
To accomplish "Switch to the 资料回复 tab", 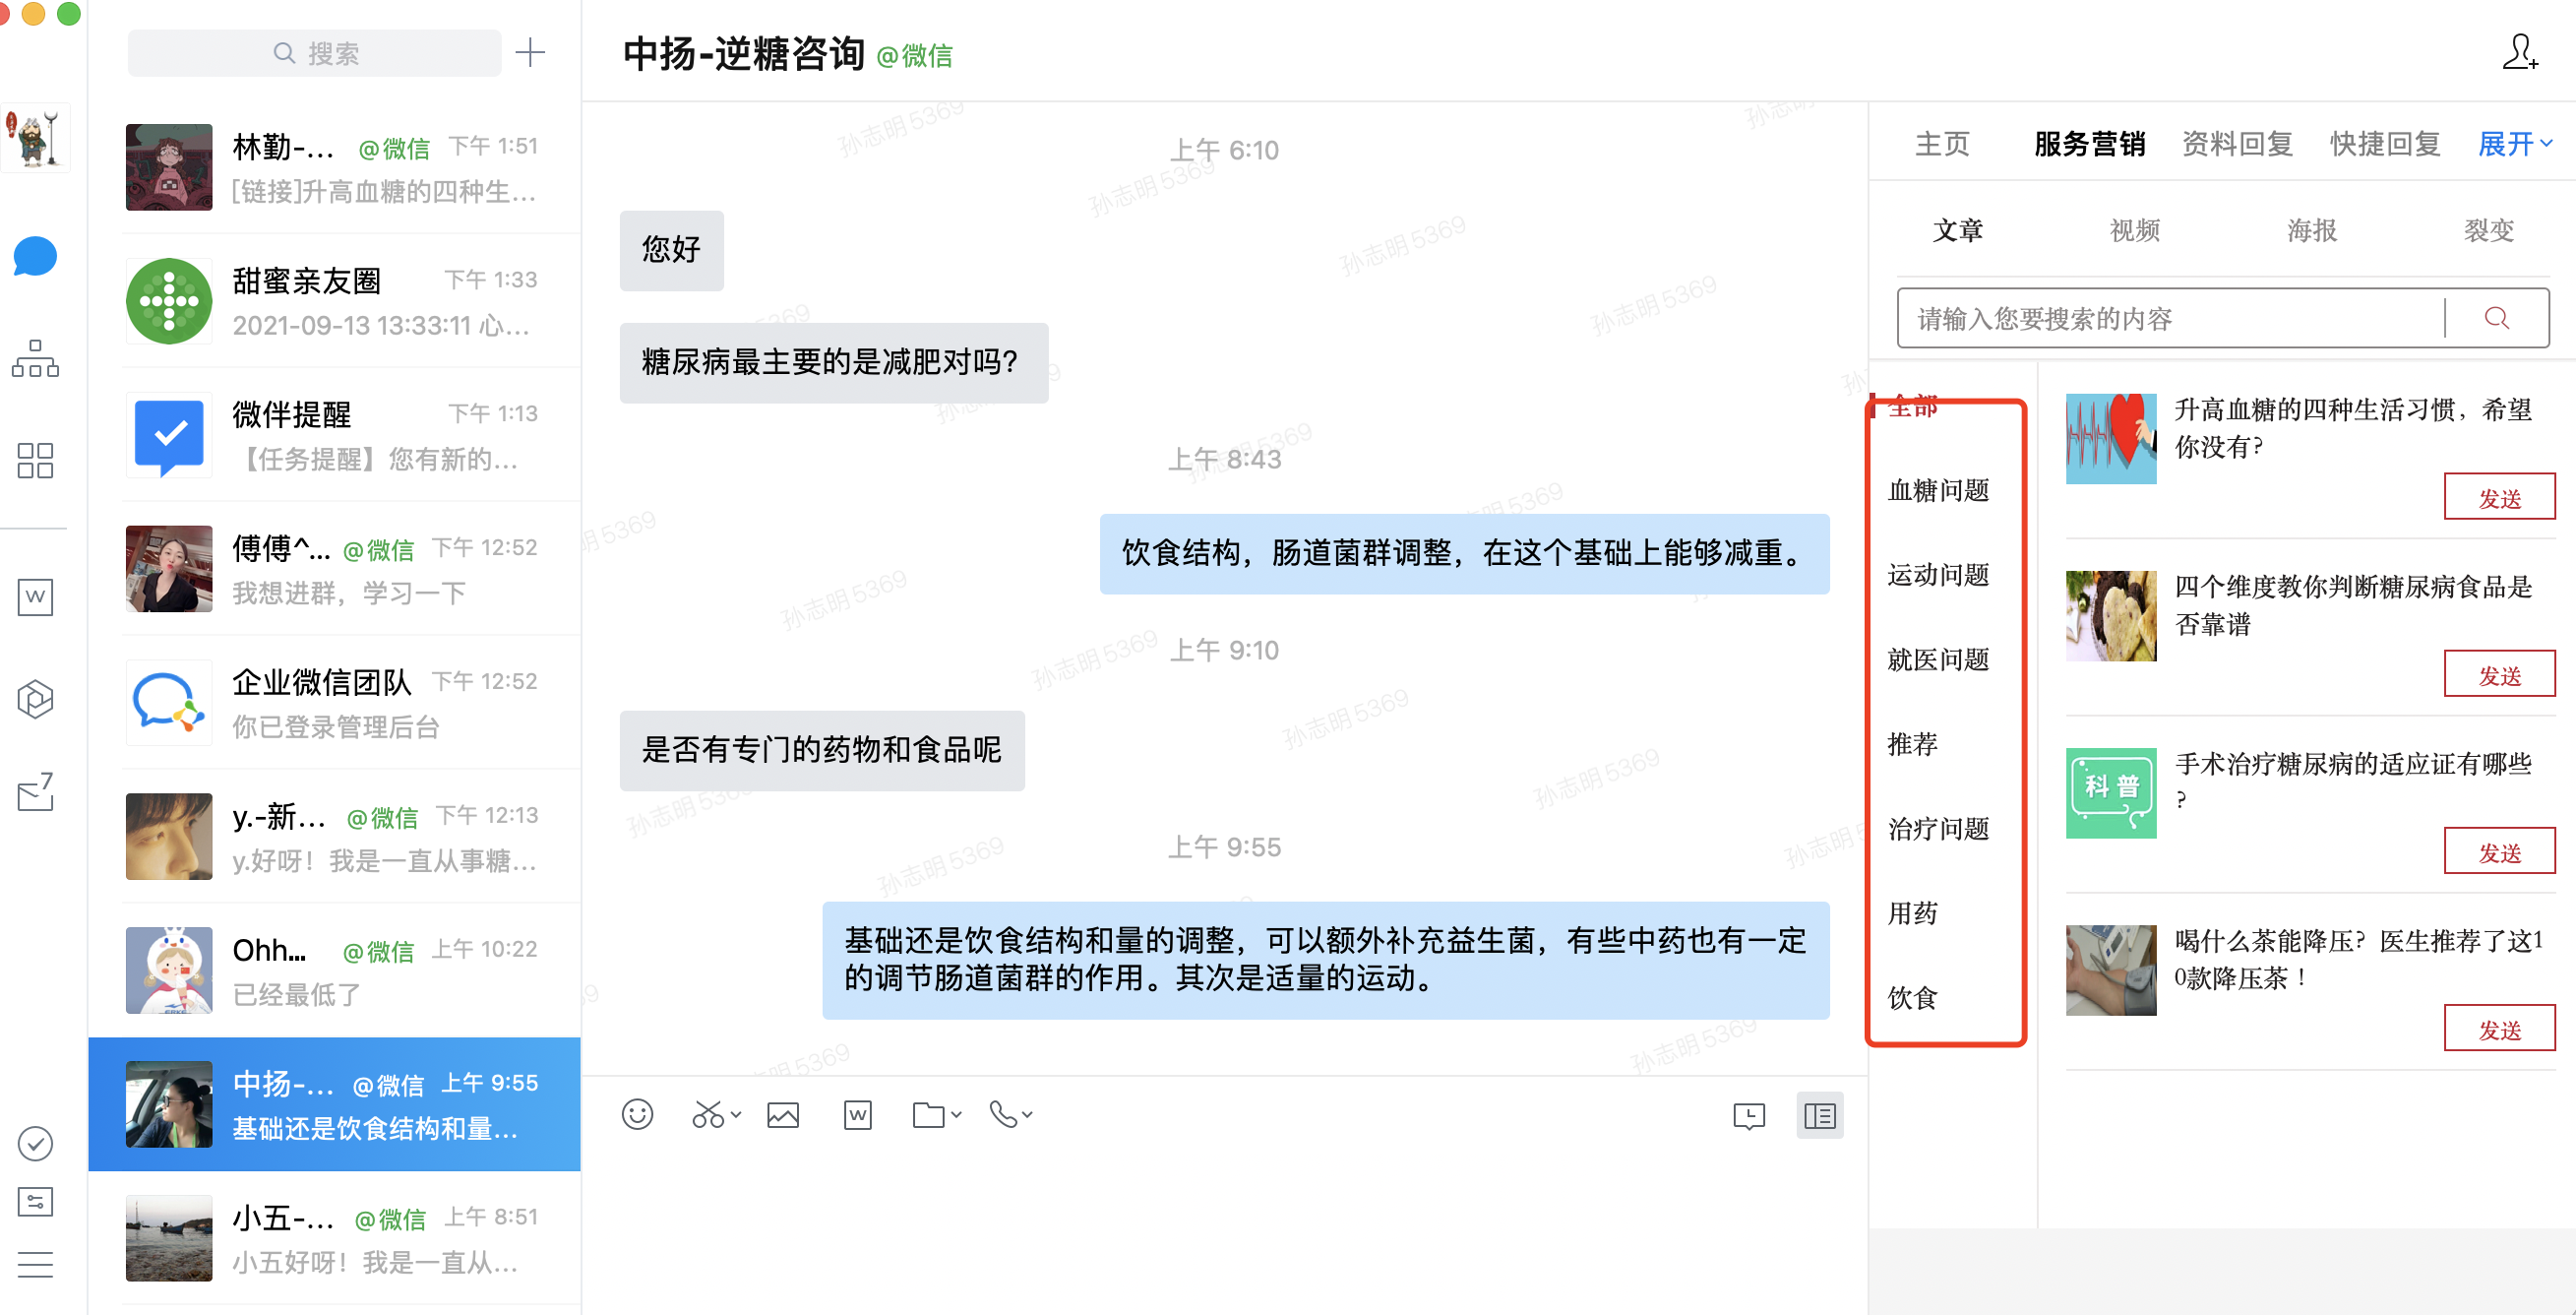I will (x=2236, y=144).
